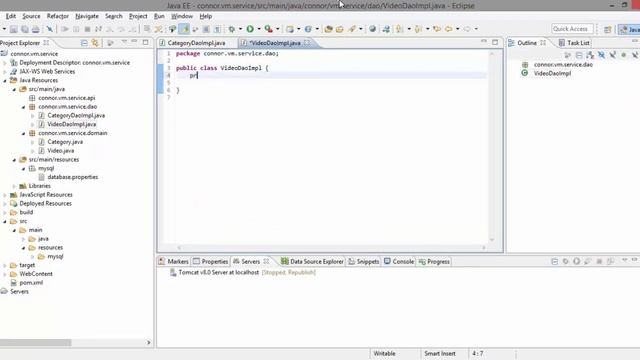The image size is (640, 360).
Task: Click the Project Explorer scrollbar right arrow
Action: click(x=149, y=342)
